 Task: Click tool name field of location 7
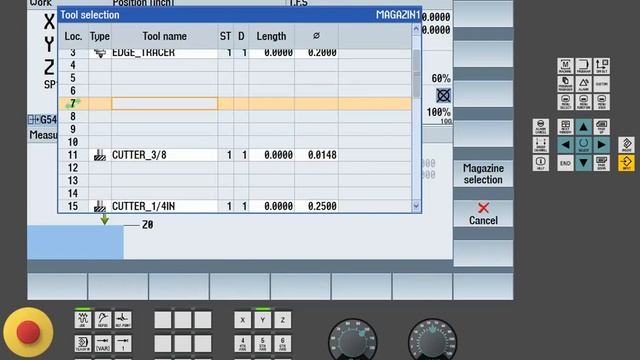click(x=164, y=104)
